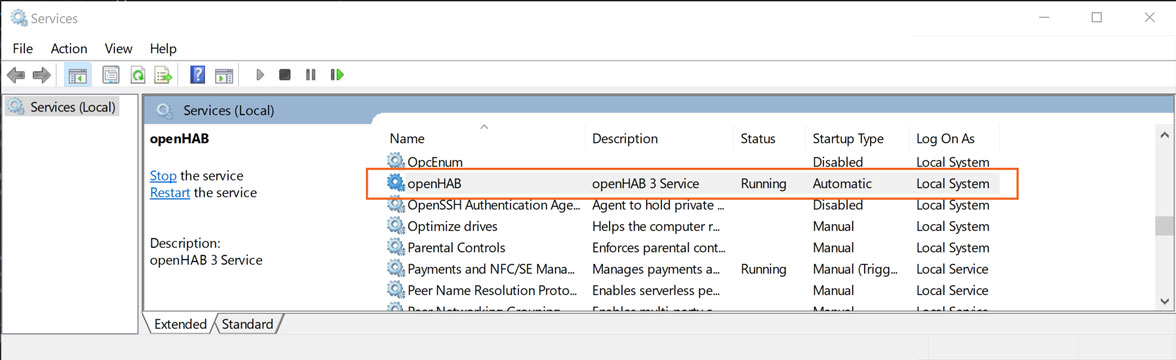Click gear icon of OpenSSH Authentication Agent
The height and width of the screenshot is (360, 1176).
pos(395,205)
